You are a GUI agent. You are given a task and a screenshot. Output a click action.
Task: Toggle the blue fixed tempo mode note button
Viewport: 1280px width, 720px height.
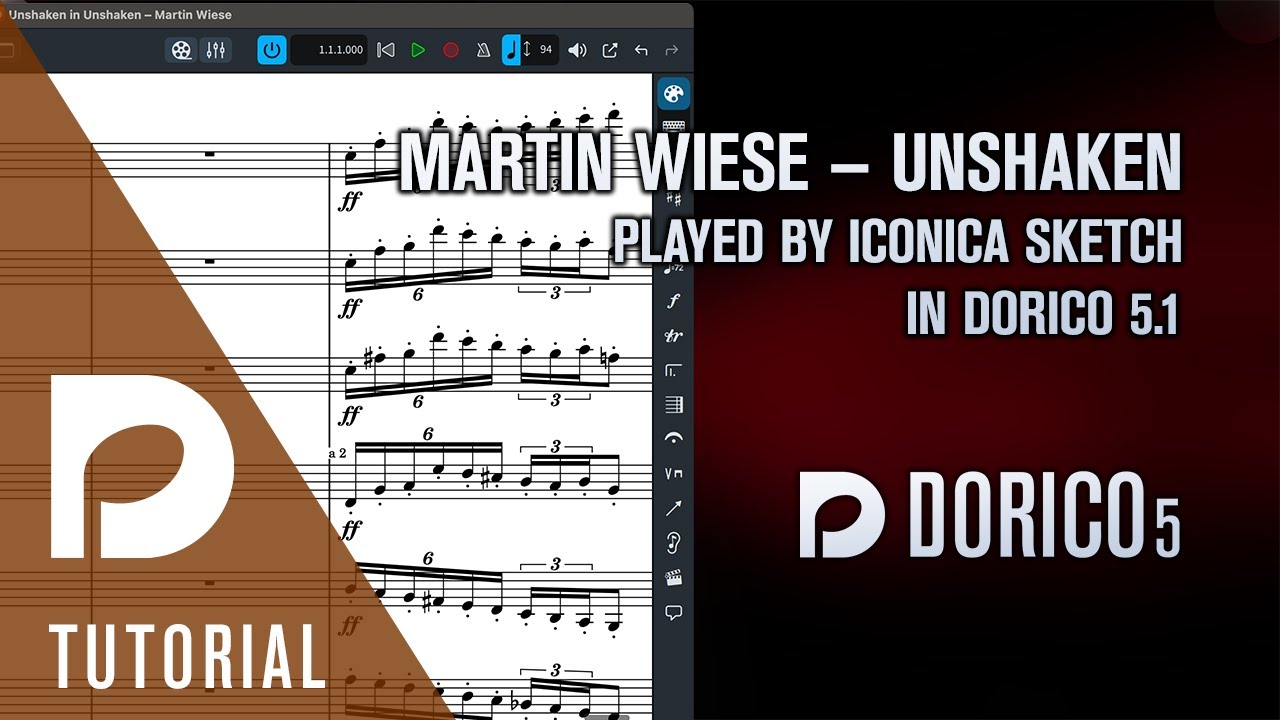point(511,50)
